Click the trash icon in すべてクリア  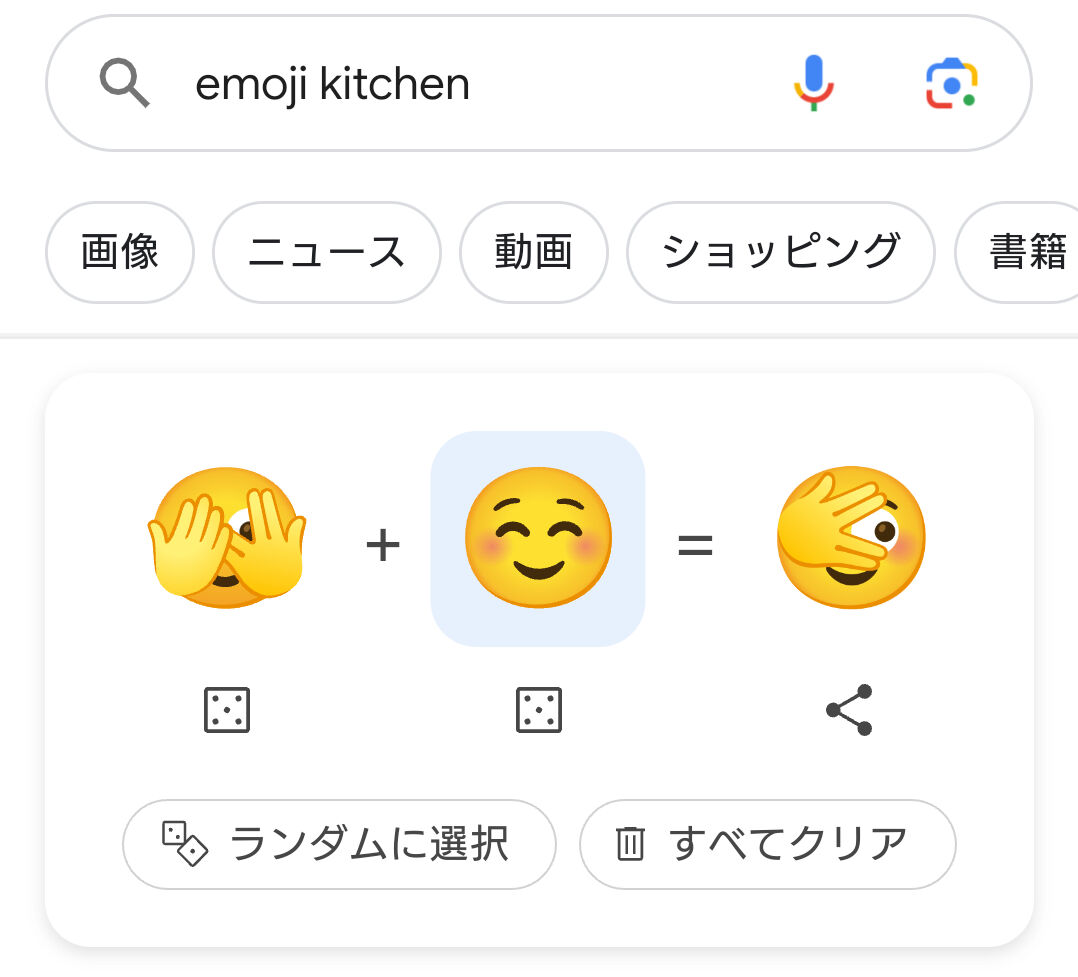point(630,844)
